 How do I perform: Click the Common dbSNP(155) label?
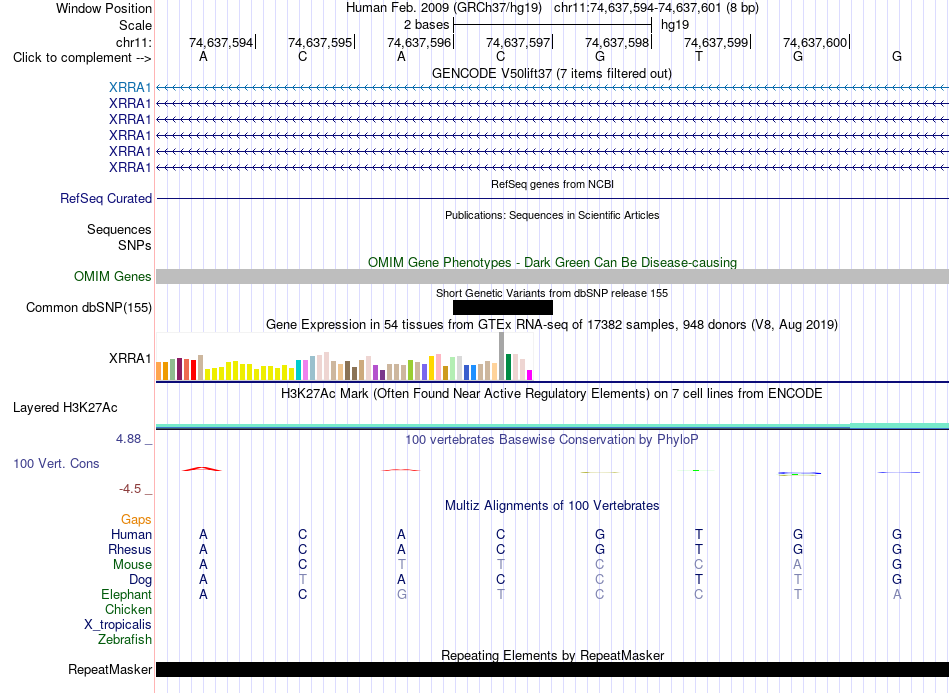[89, 307]
